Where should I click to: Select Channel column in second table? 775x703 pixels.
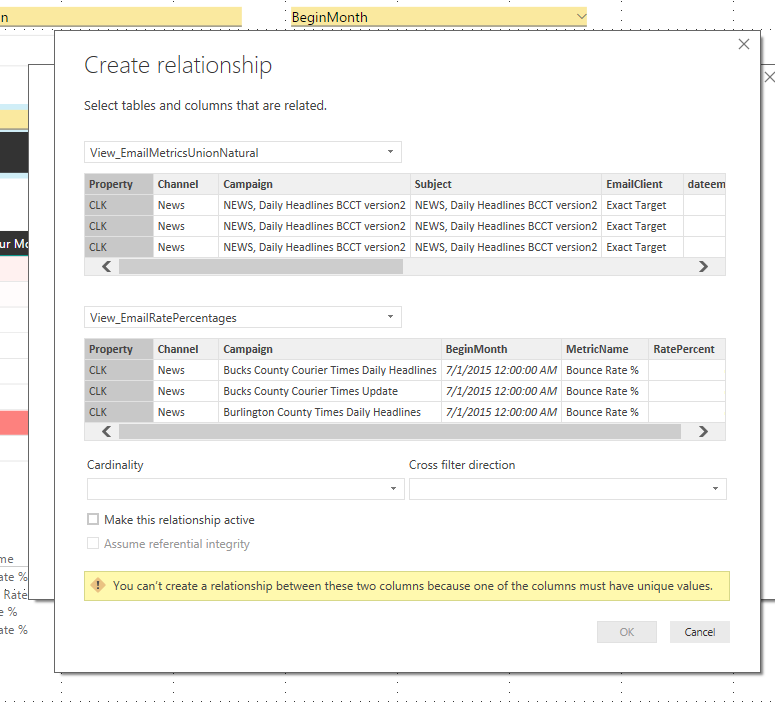click(186, 349)
